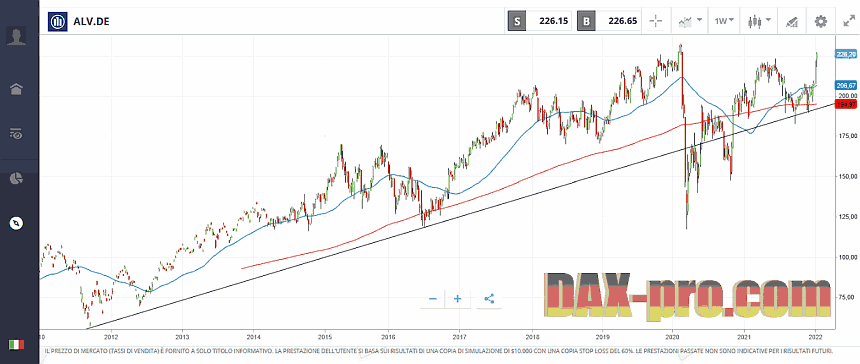Viewport: 860px width, 364px height.
Task: Open the 1W timeframe dropdown
Action: click(724, 22)
